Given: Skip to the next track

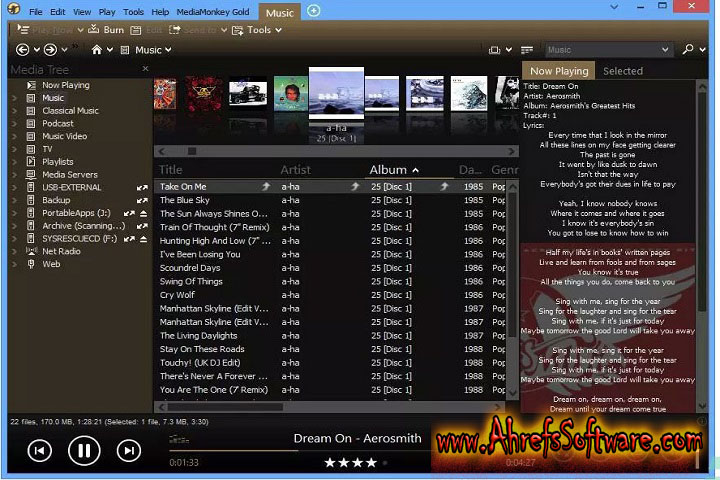Looking at the screenshot, I should pyautogui.click(x=128, y=451).
